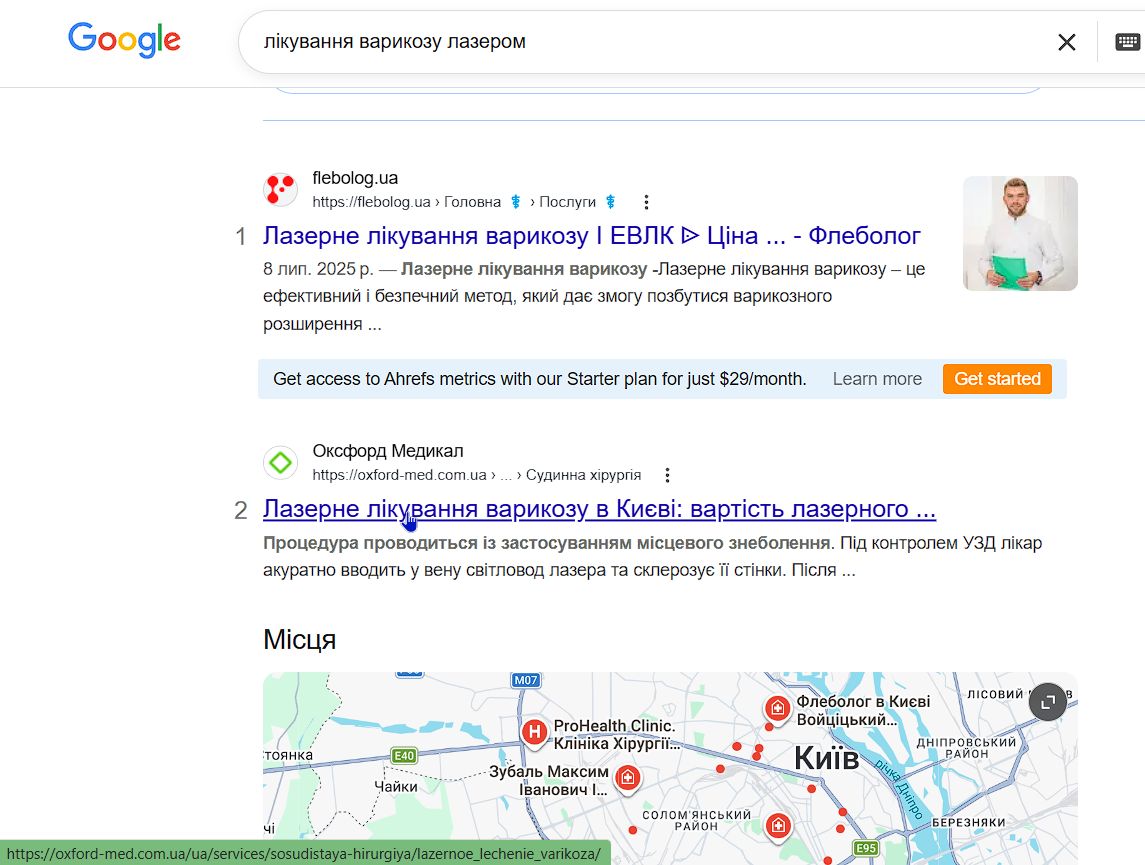Open Лазерне лікування варикозу в Києві link
The height and width of the screenshot is (865, 1145).
tap(600, 509)
